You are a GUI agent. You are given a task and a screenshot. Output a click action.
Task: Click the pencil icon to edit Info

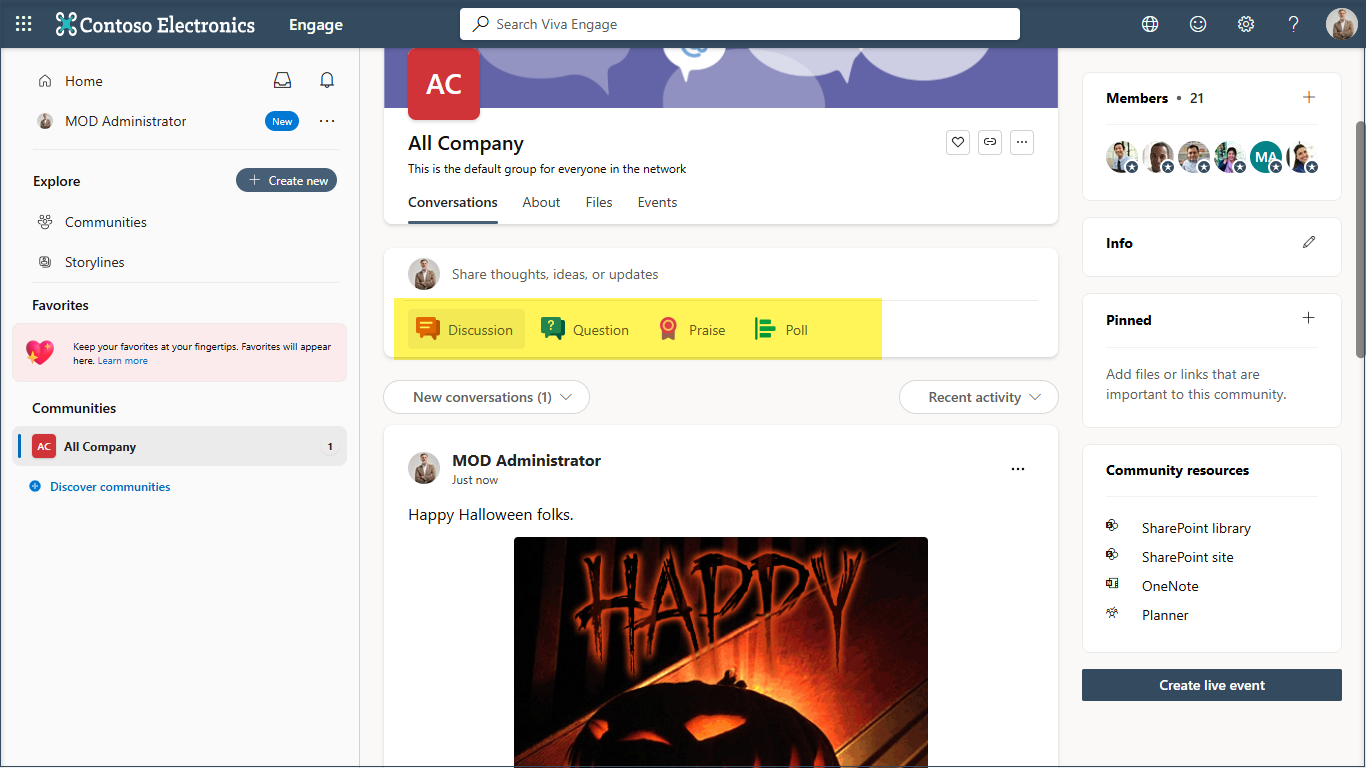[1309, 242]
